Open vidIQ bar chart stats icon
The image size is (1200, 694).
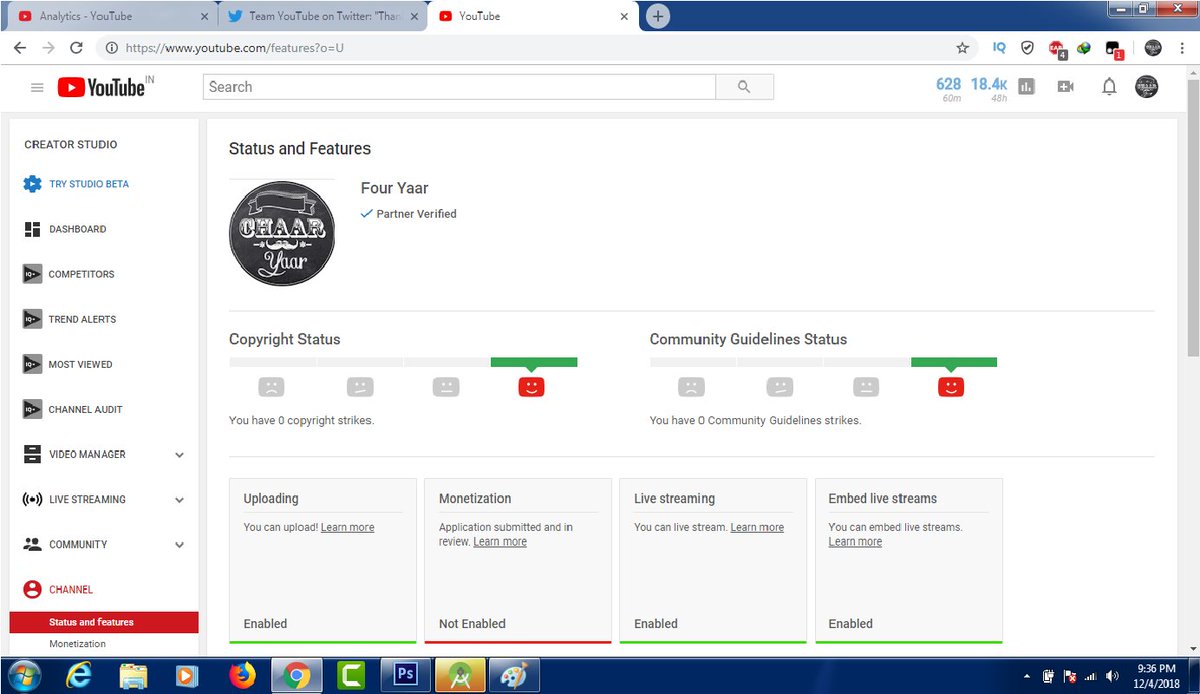[1026, 87]
